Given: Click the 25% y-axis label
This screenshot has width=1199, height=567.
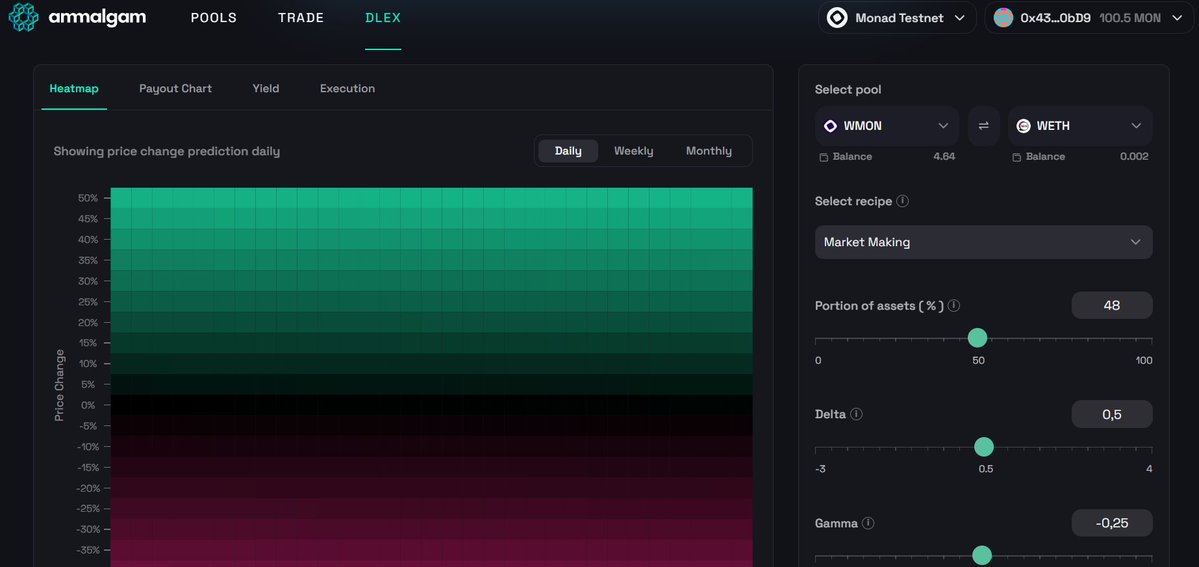Looking at the screenshot, I should (x=88, y=301).
